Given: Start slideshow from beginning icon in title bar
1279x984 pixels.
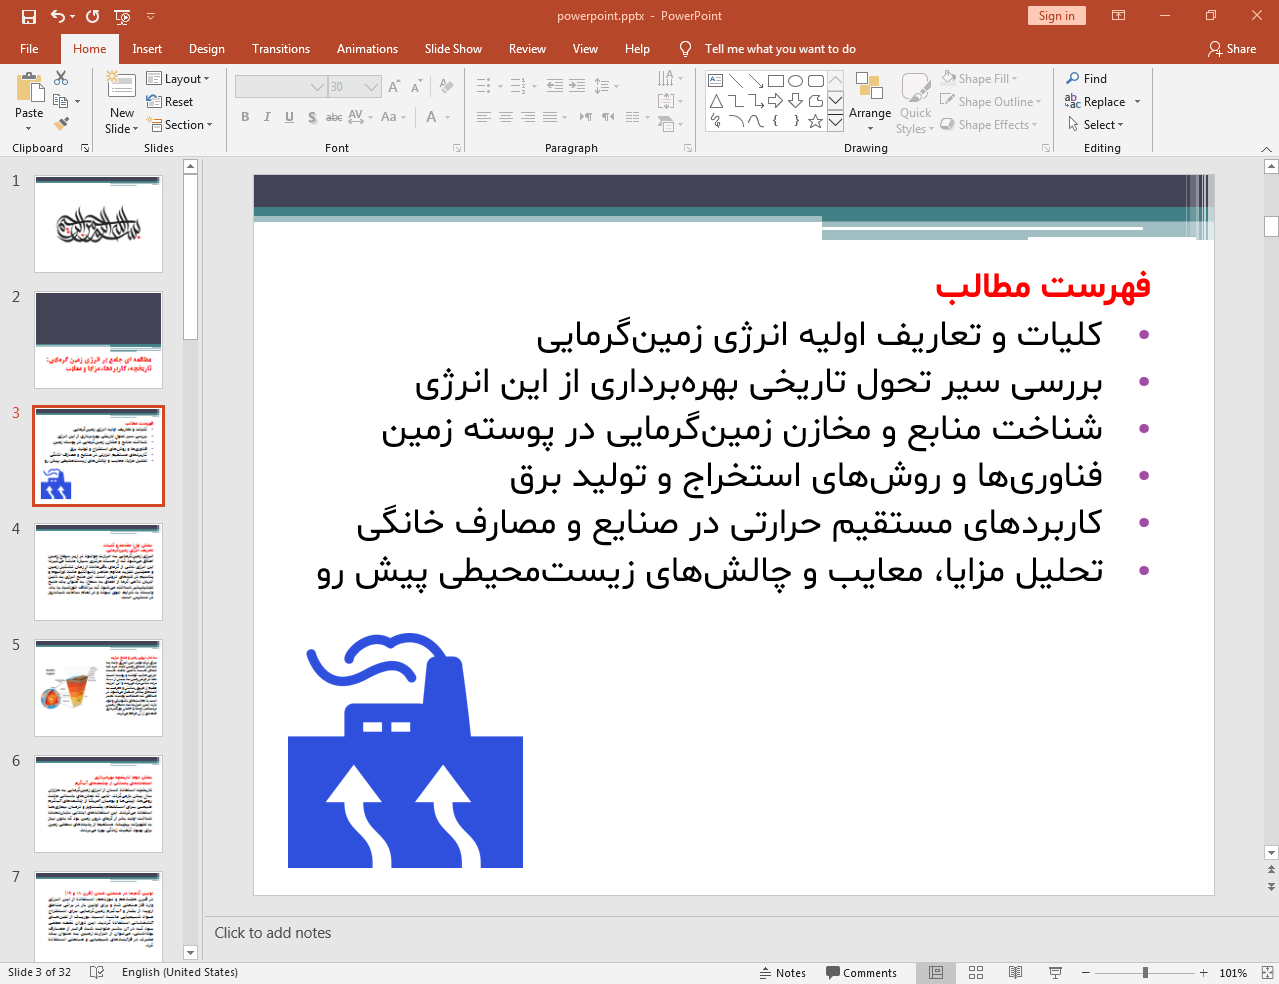Looking at the screenshot, I should tap(122, 16).
